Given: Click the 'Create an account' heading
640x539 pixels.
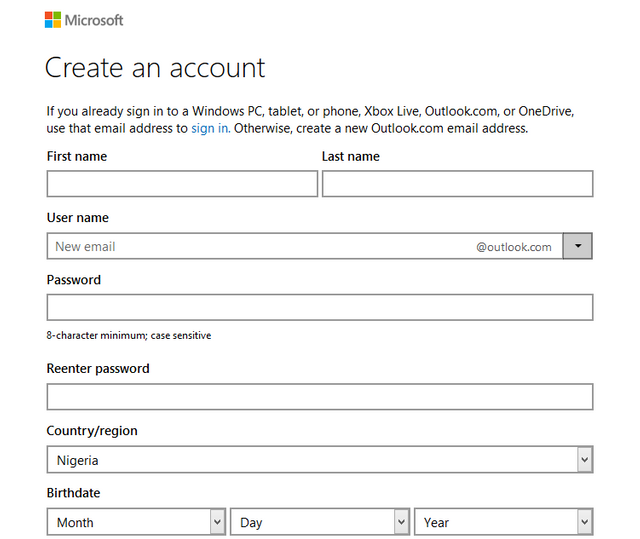Looking at the screenshot, I should (155, 68).
